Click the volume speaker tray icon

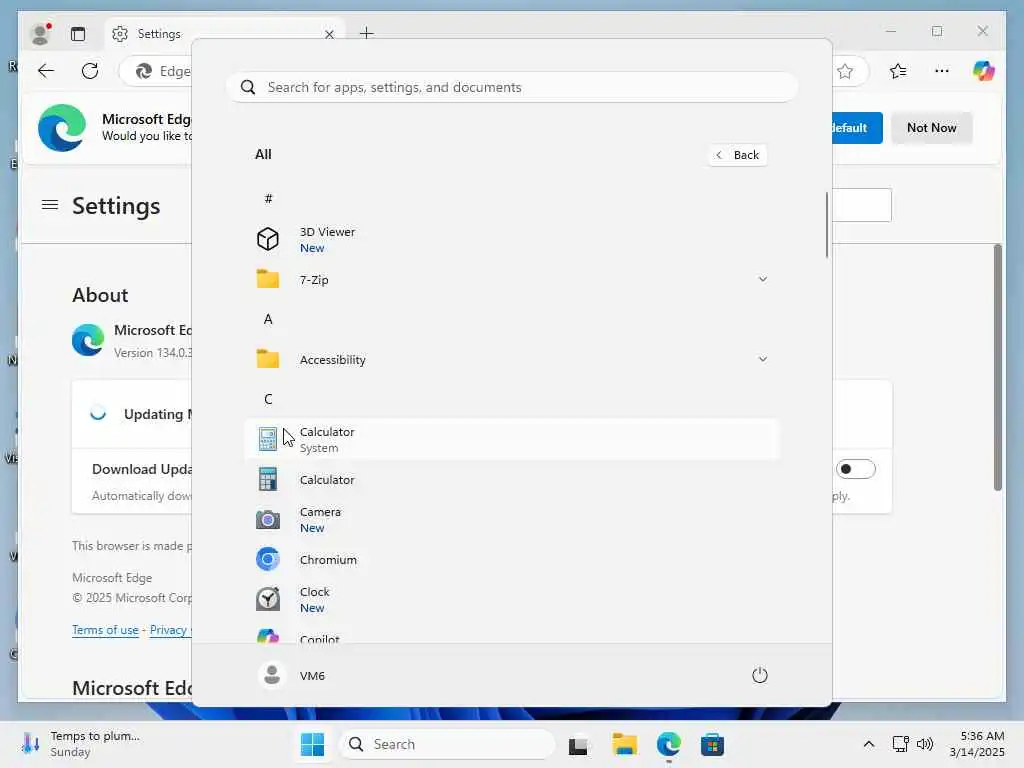(x=925, y=744)
